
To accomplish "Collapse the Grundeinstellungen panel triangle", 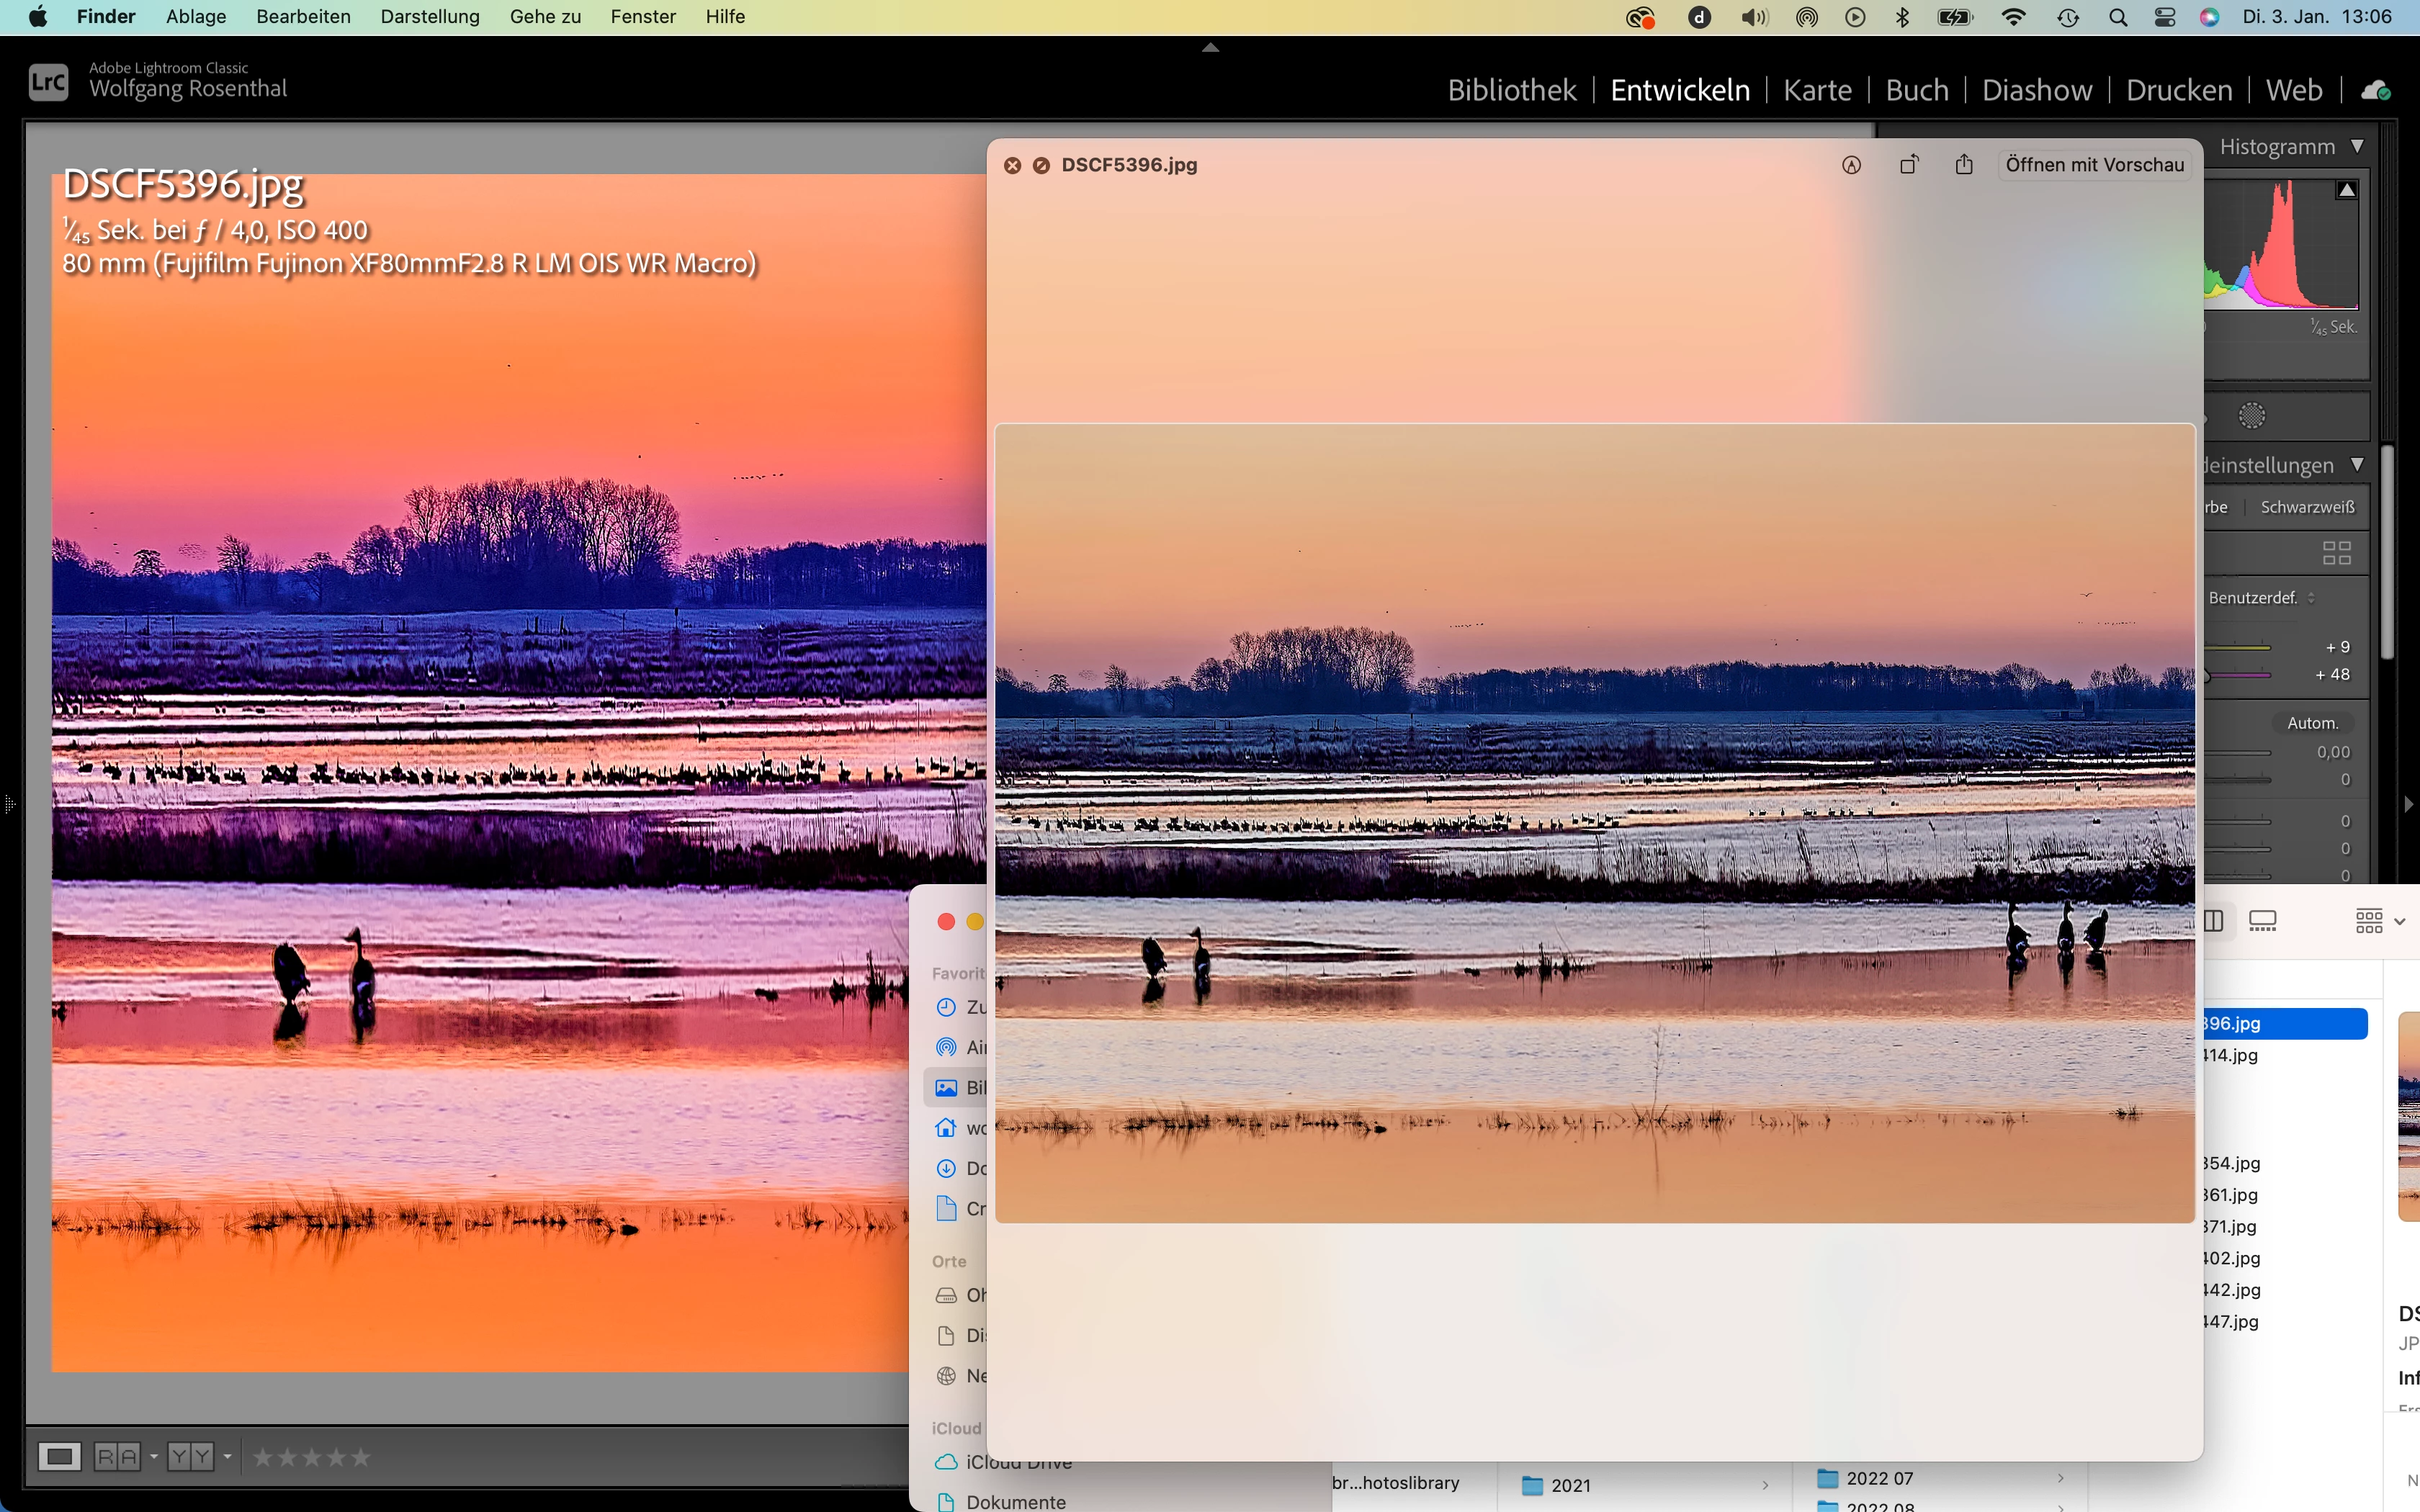I will 2357,465.
